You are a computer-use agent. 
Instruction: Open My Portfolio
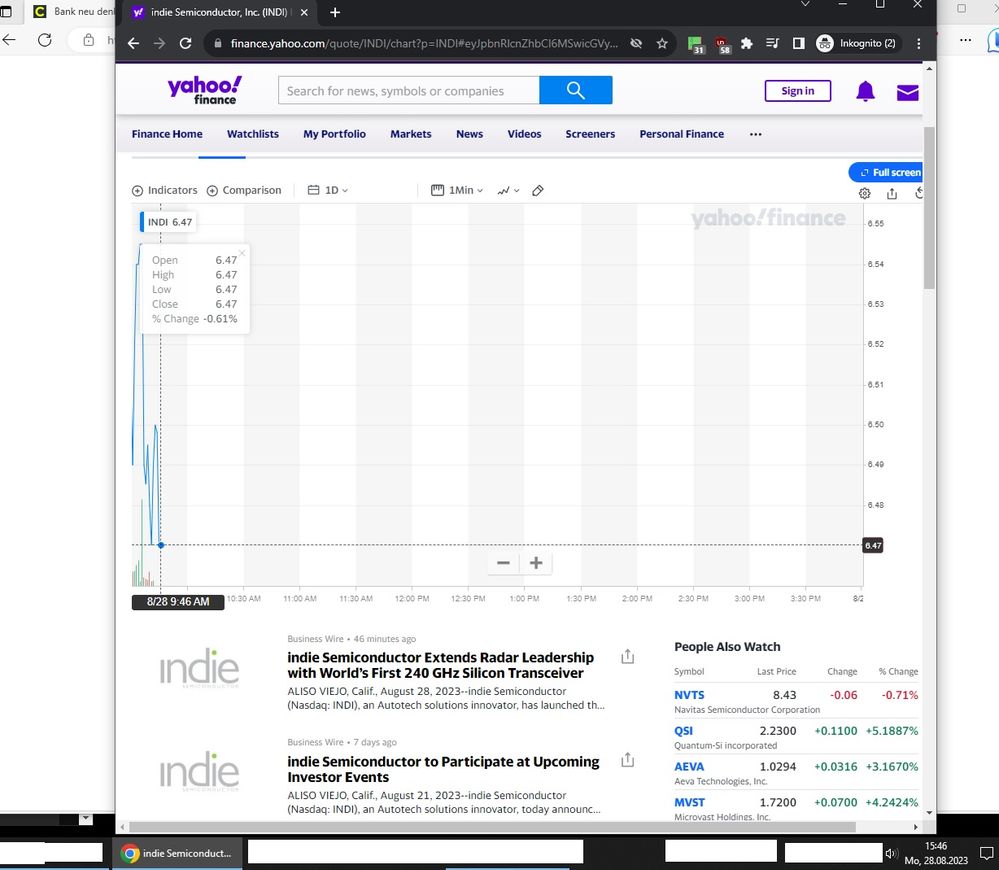[334, 134]
